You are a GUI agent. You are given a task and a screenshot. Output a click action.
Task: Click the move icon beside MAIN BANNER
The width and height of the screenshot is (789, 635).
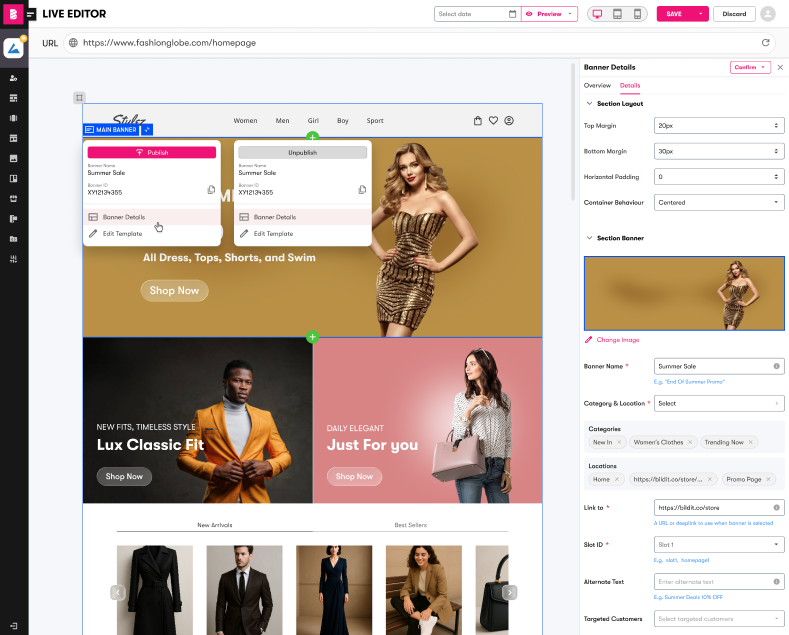(x=147, y=130)
